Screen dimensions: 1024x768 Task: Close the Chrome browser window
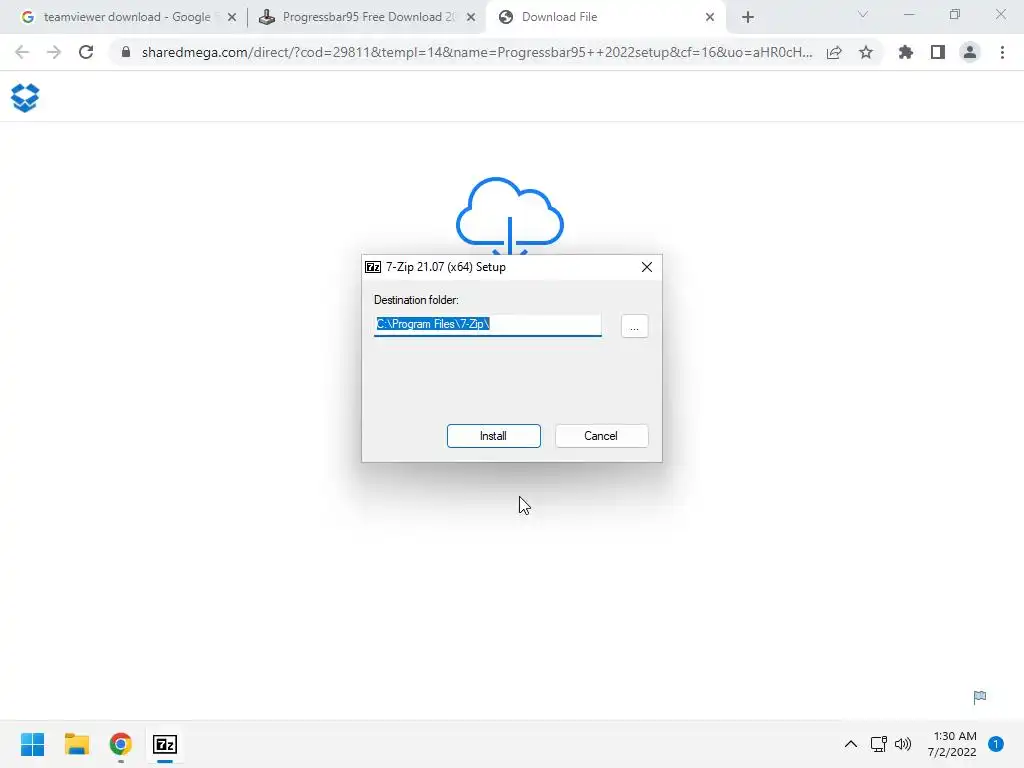(x=1000, y=14)
